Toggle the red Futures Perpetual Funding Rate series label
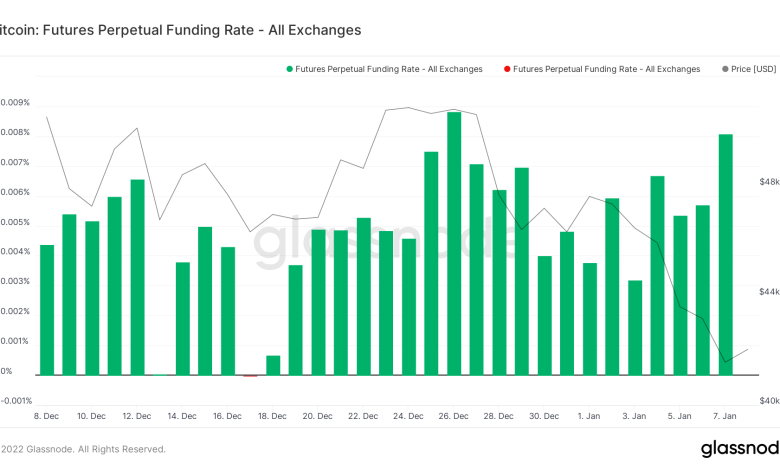The width and height of the screenshot is (780, 470). [607, 69]
